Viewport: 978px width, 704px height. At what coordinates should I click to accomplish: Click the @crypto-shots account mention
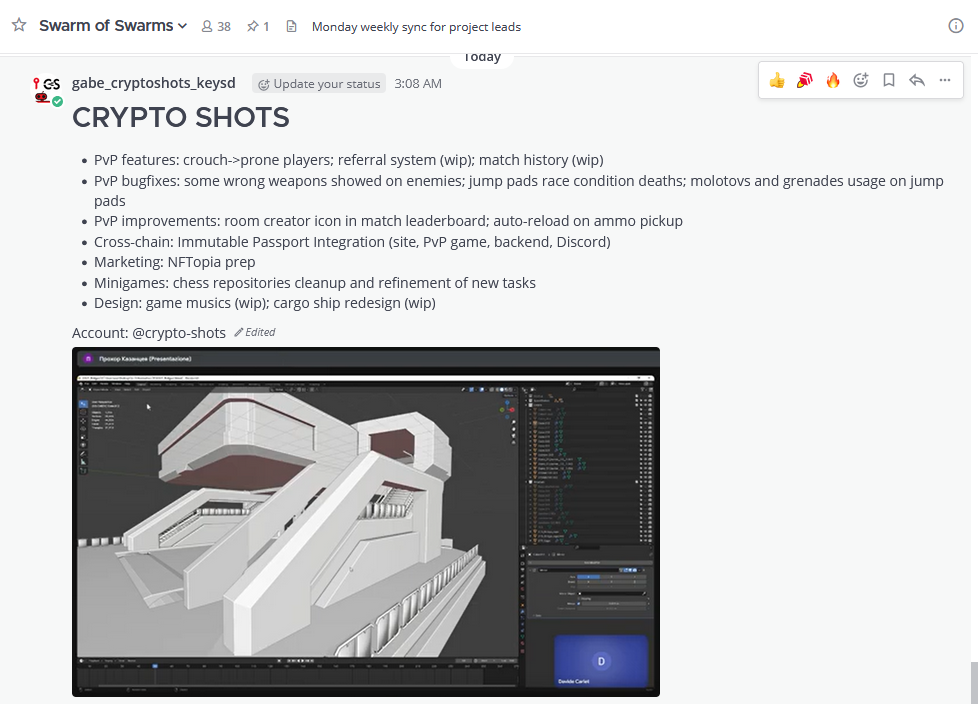(178, 333)
